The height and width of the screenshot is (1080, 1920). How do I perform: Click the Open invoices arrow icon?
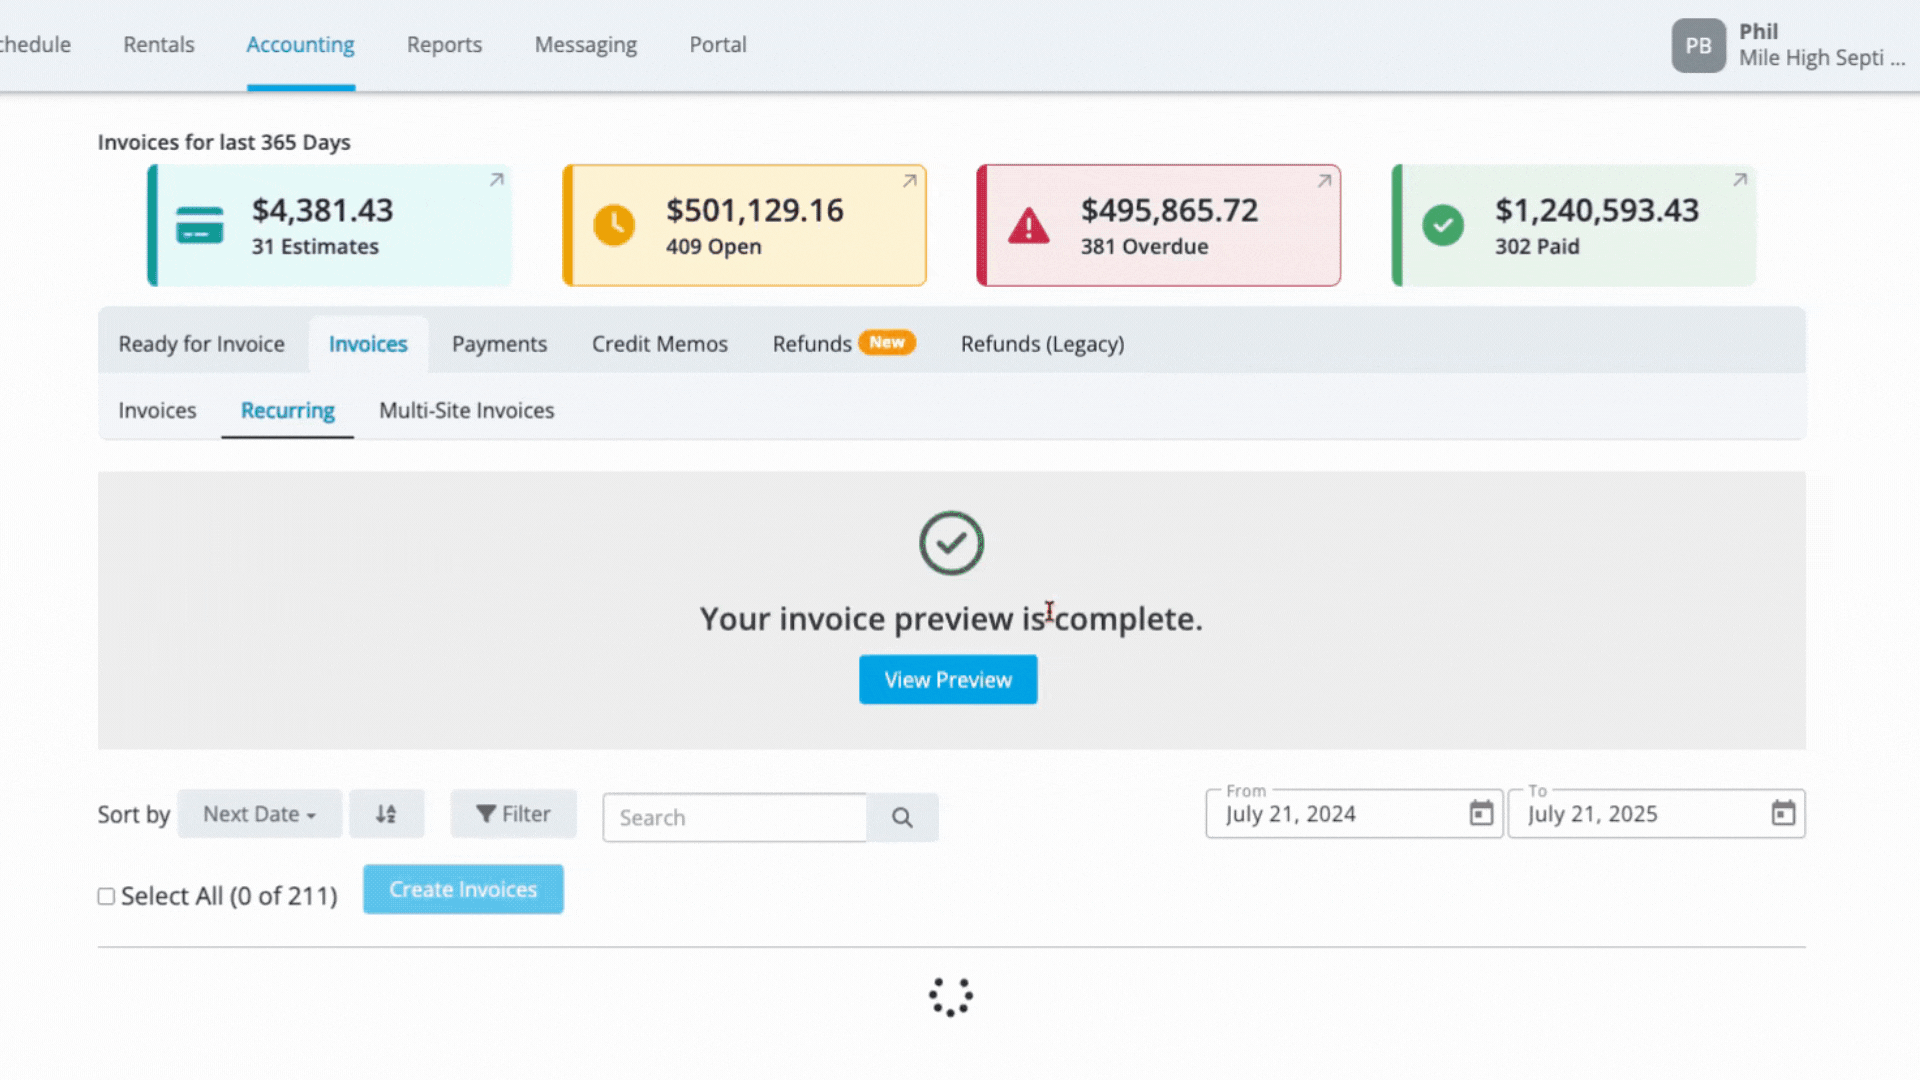[909, 181]
